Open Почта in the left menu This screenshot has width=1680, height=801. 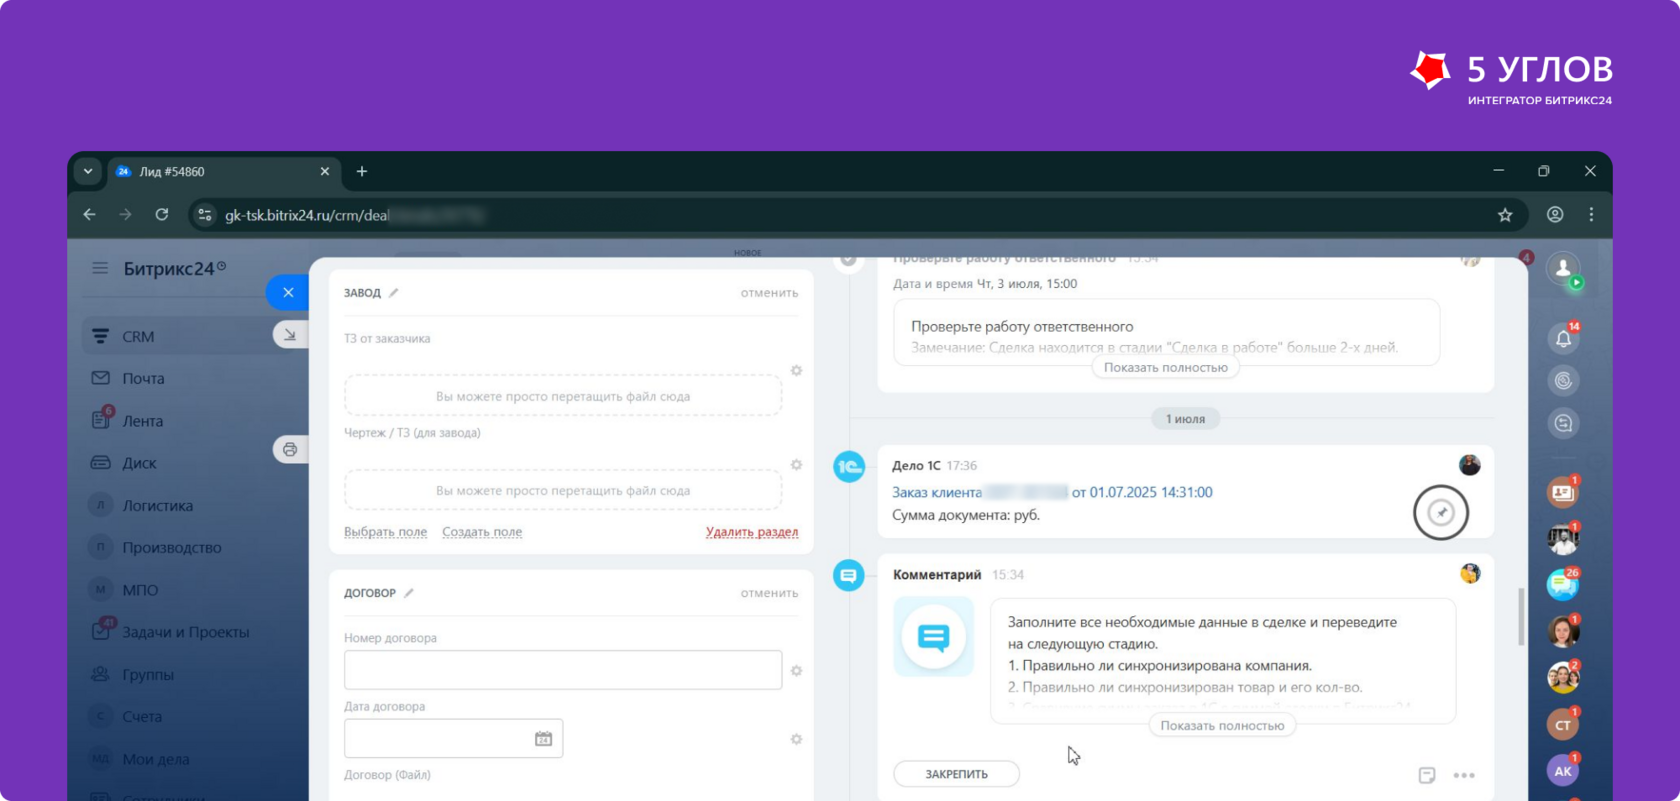tap(143, 378)
